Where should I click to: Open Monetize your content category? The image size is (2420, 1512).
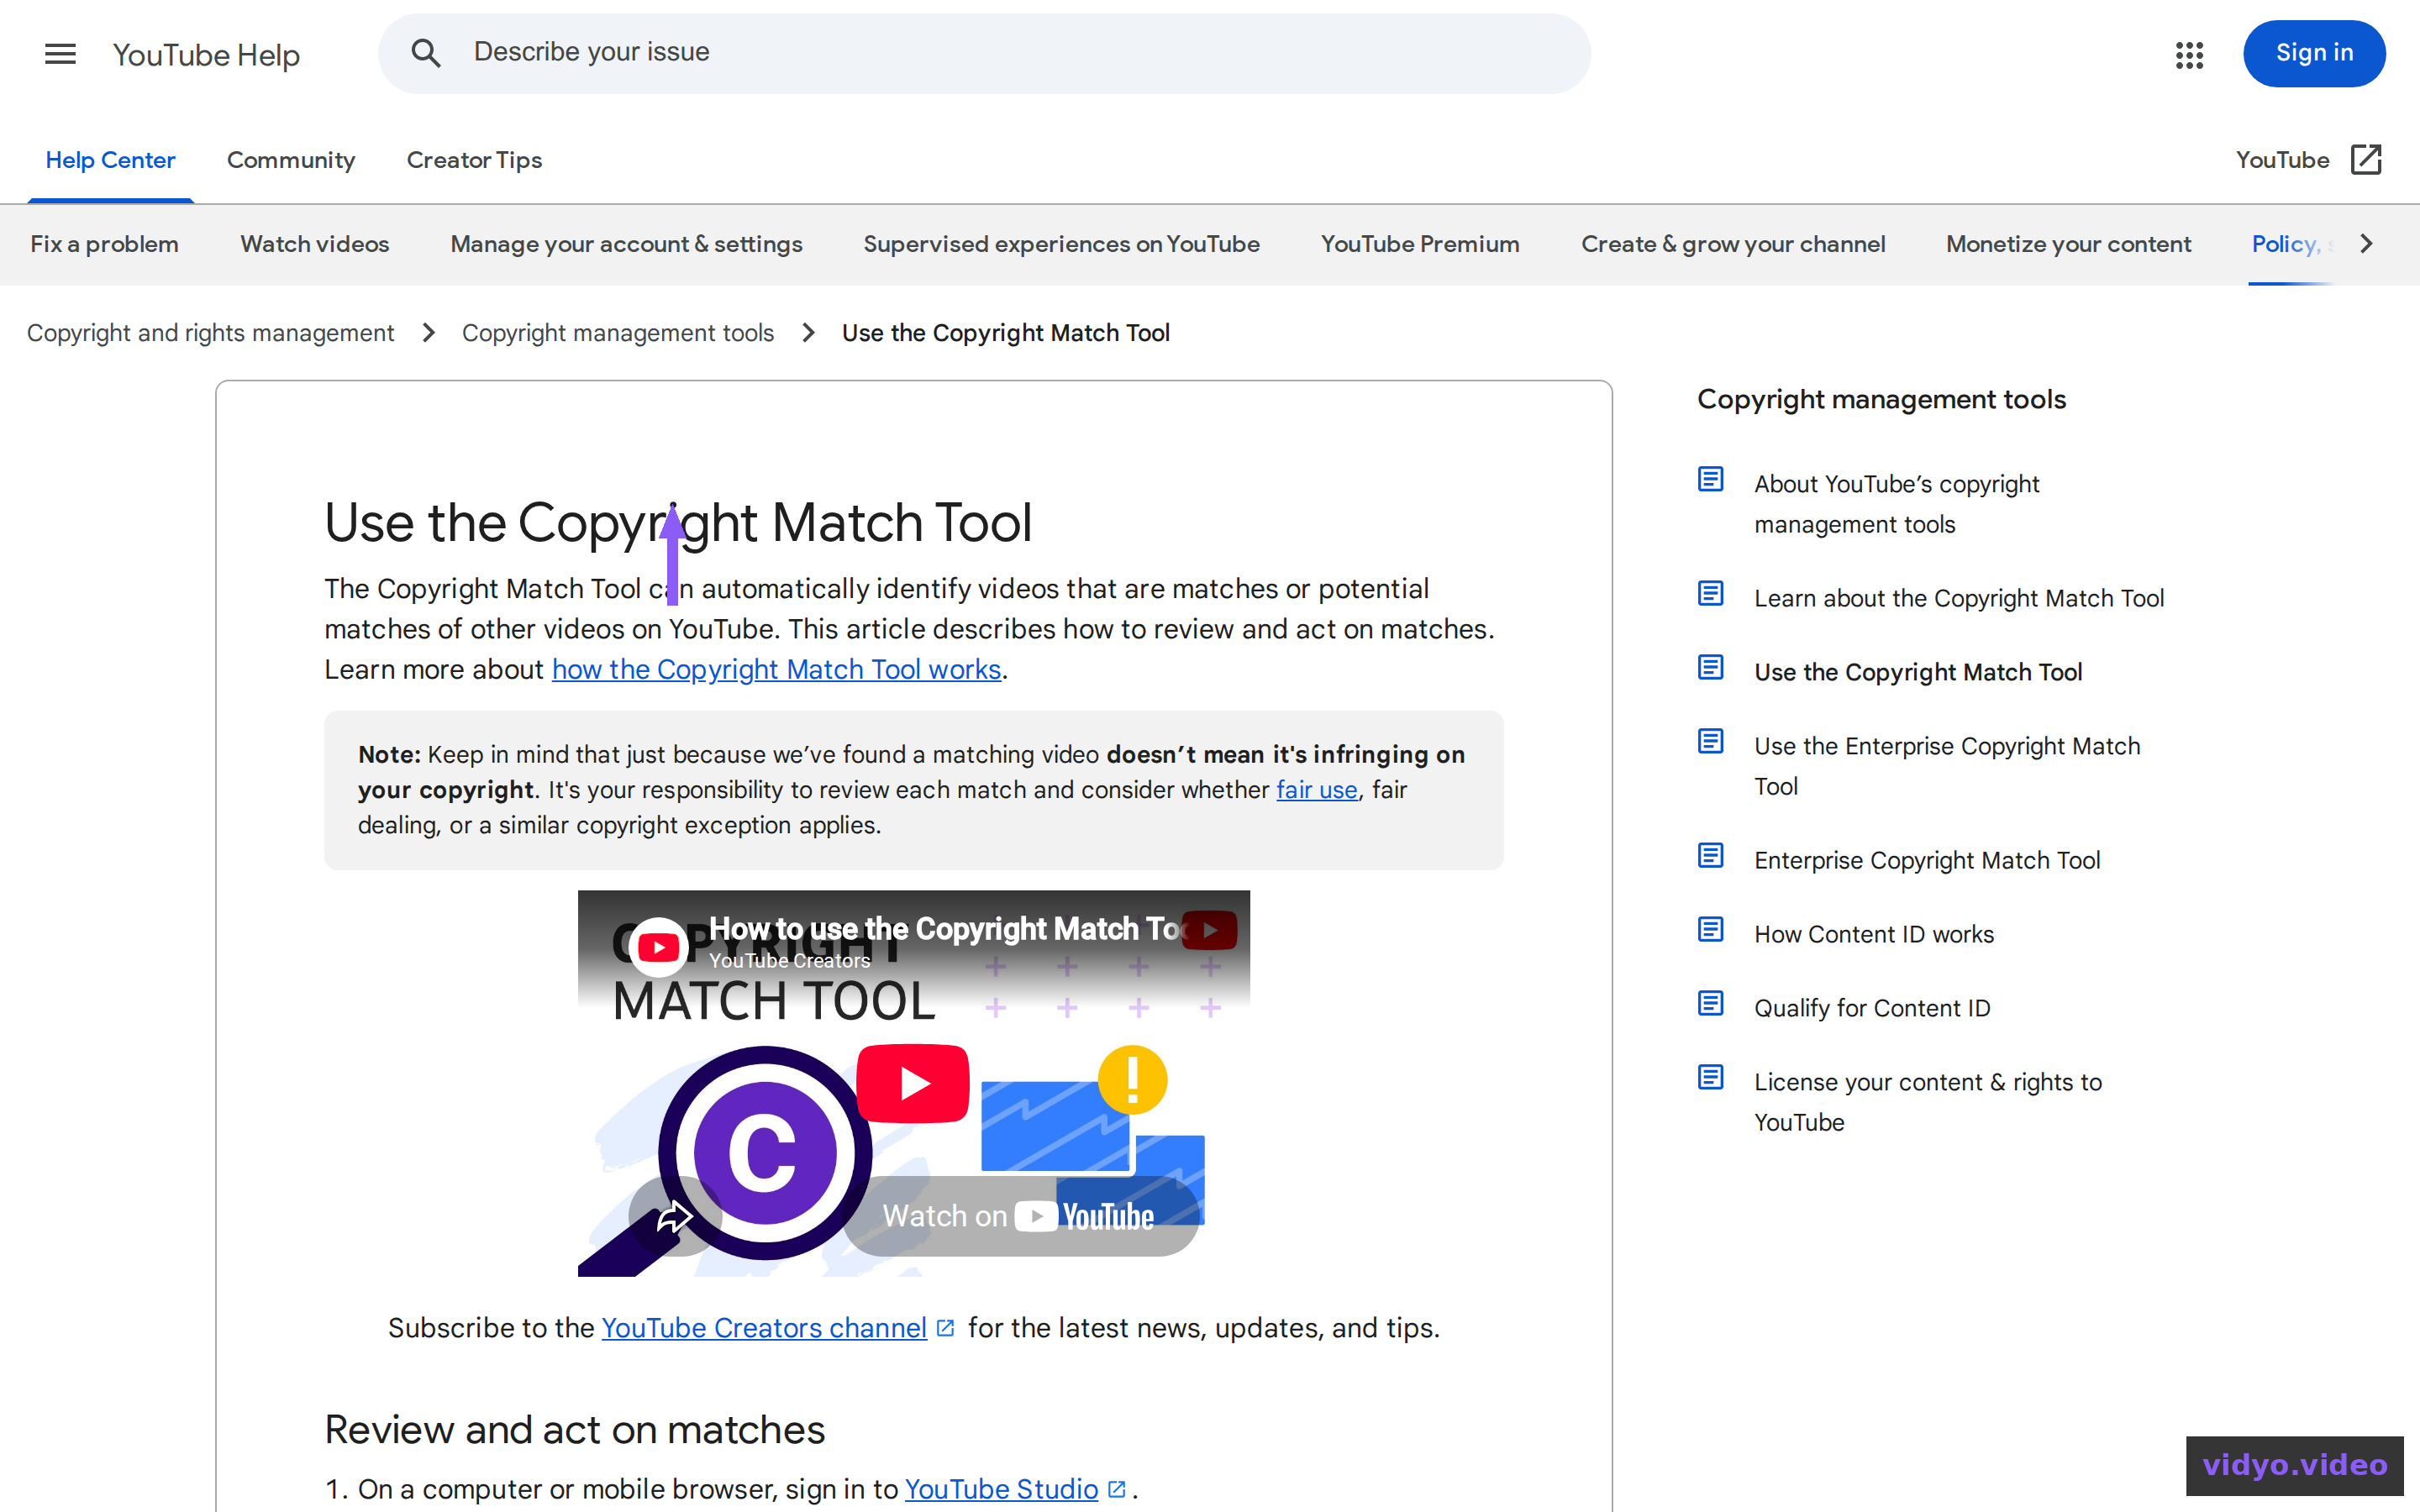pyautogui.click(x=2068, y=244)
